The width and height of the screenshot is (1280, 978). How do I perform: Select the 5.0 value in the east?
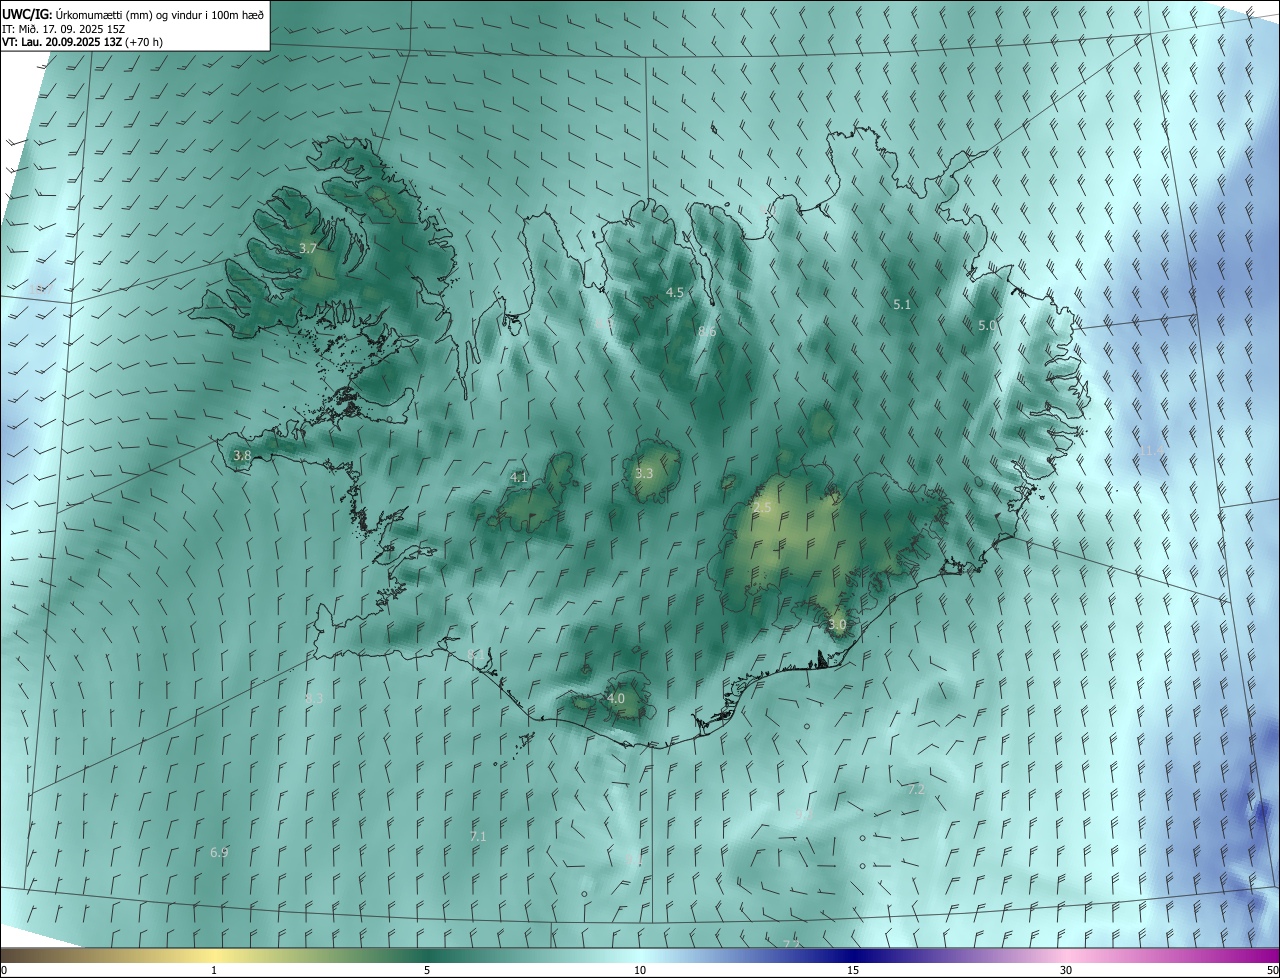(987, 325)
